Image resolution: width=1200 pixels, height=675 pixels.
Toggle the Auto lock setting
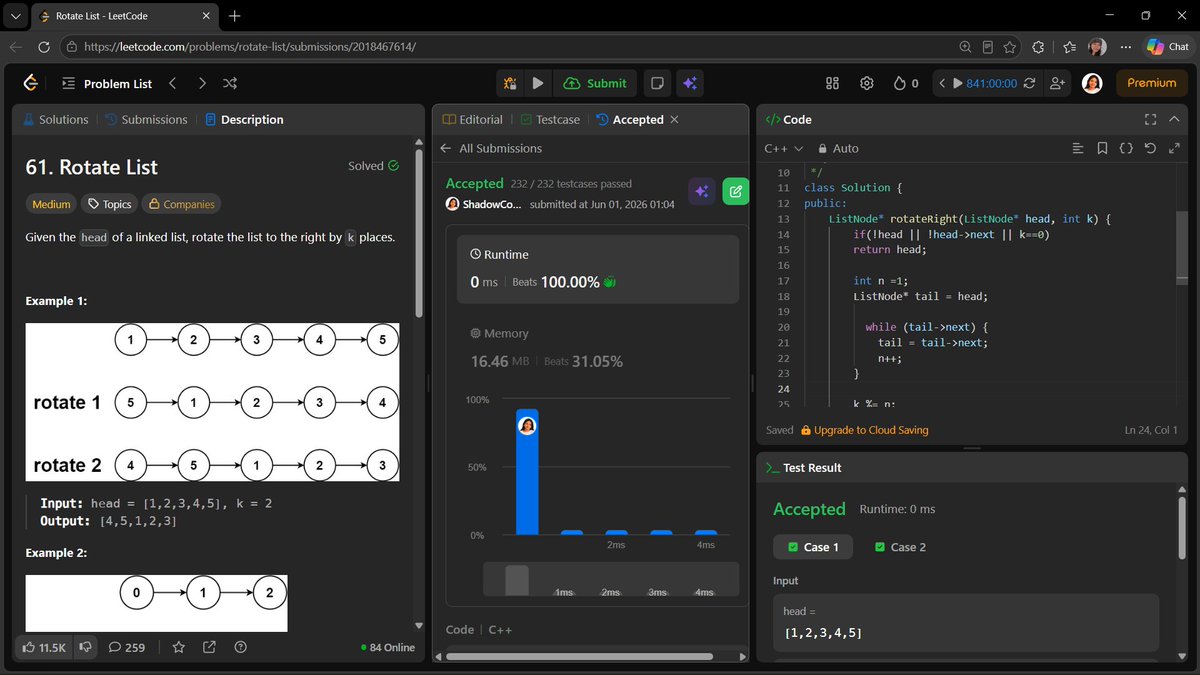coord(837,148)
